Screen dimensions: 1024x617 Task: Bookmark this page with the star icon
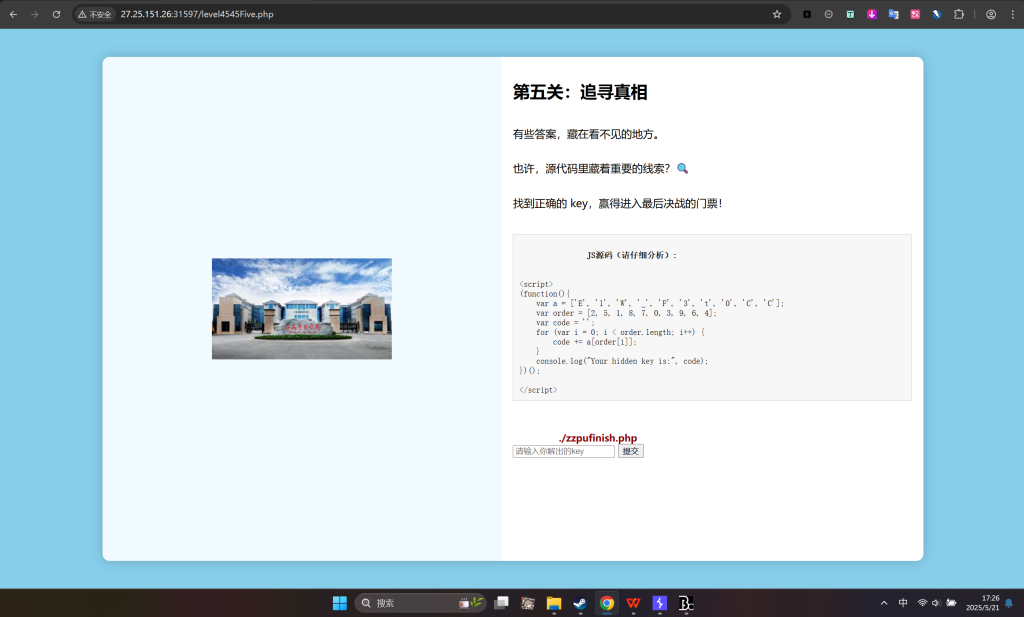click(x=776, y=14)
